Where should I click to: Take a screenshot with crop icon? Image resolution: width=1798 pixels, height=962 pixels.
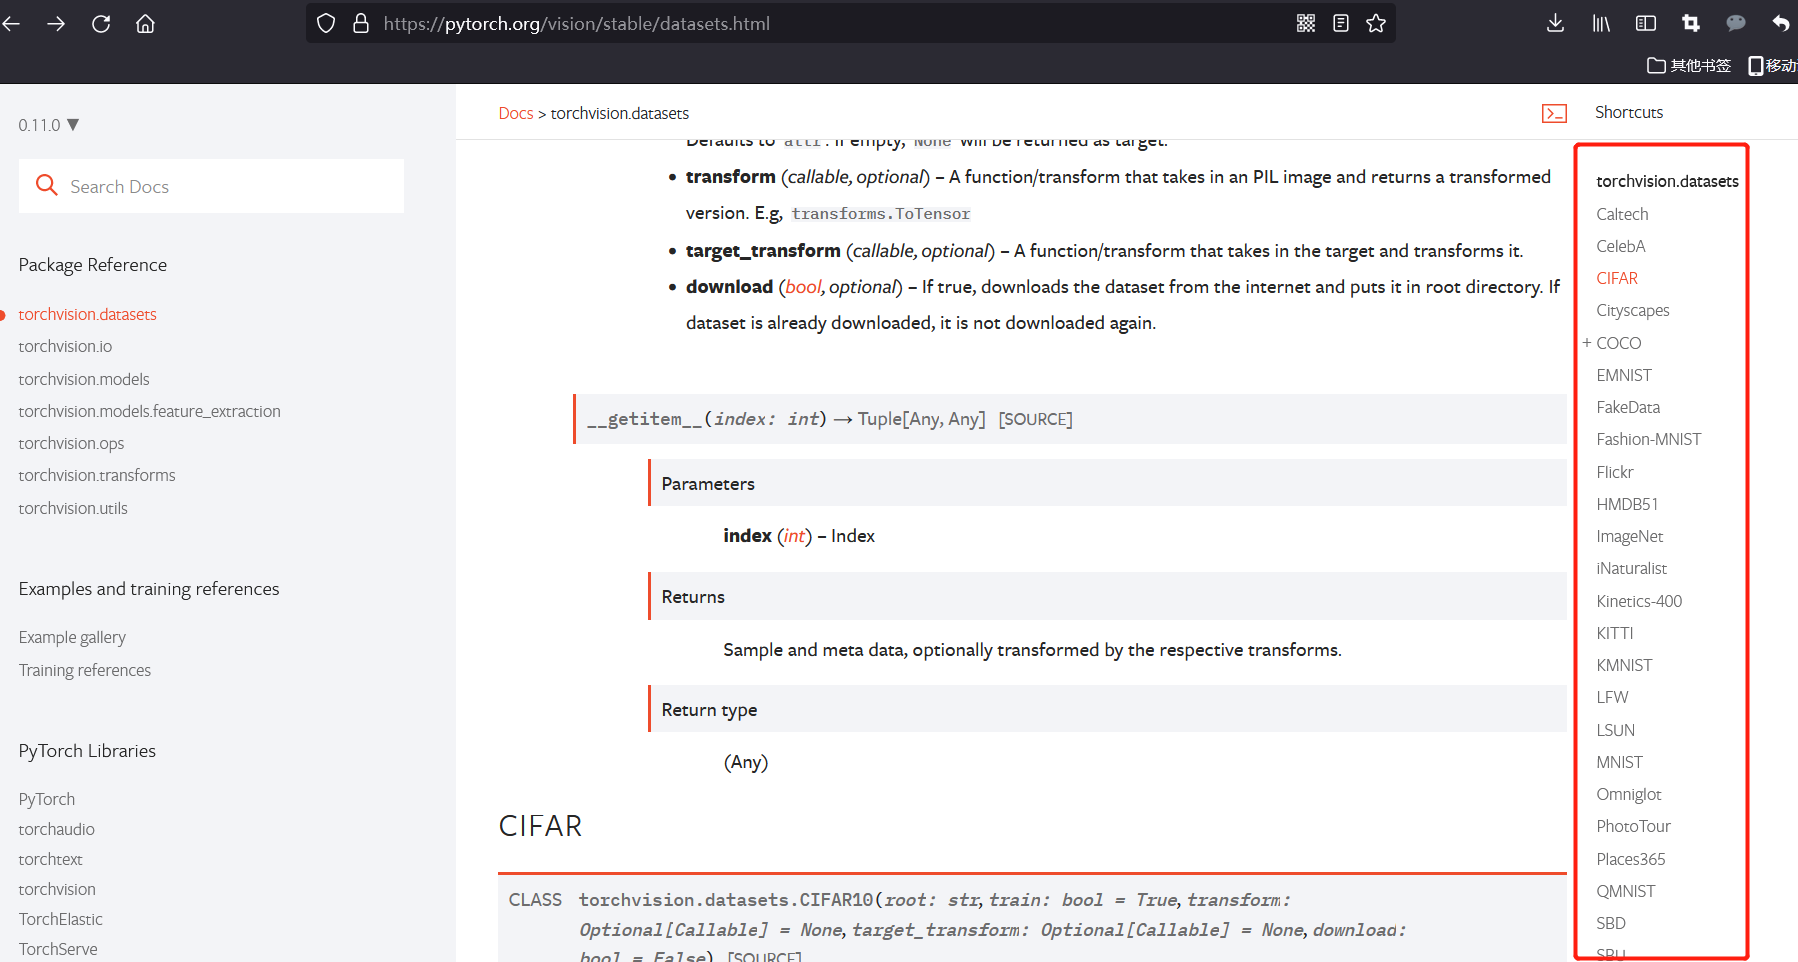point(1691,23)
